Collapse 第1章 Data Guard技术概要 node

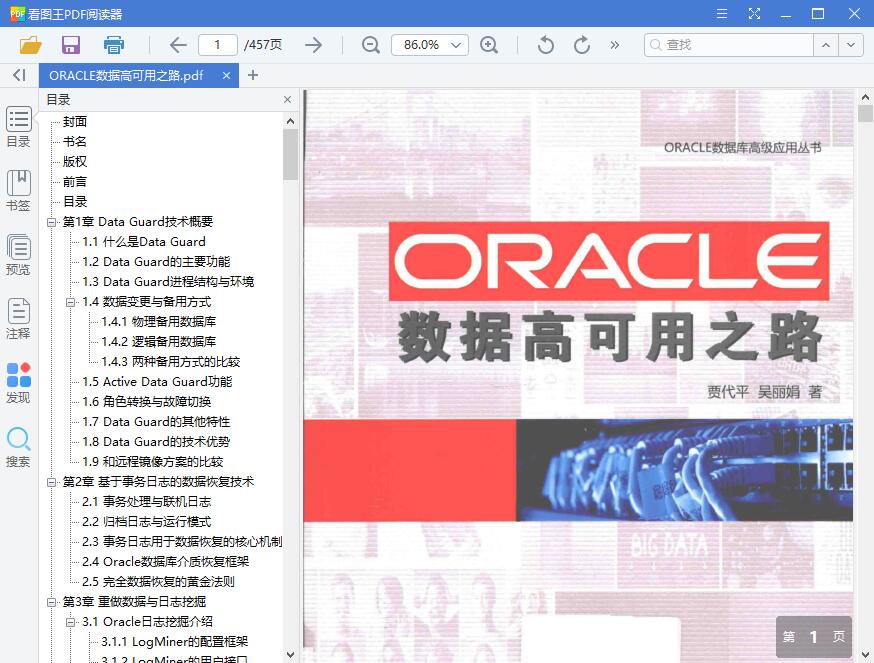tap(51, 222)
